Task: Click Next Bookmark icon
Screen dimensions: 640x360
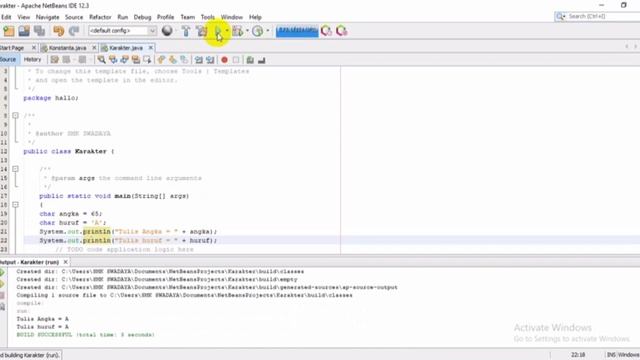Action: (x=173, y=60)
